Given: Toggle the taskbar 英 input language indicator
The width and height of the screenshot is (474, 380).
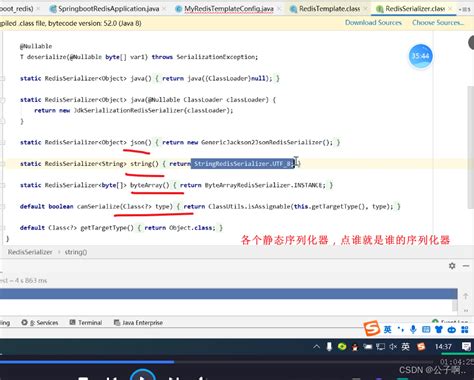Looking at the screenshot, I should [405, 347].
